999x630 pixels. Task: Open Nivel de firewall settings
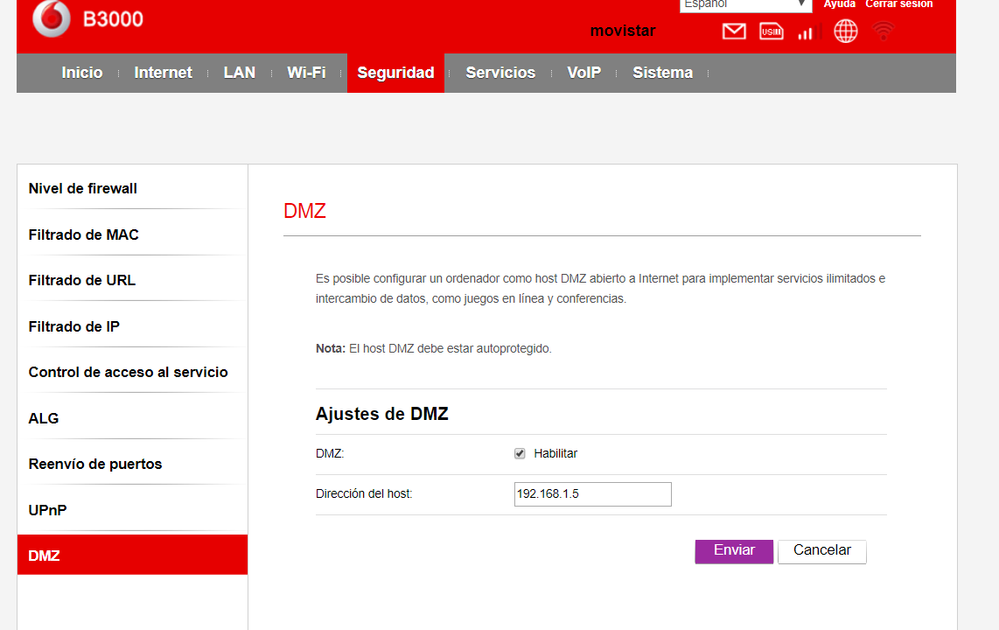tap(83, 188)
